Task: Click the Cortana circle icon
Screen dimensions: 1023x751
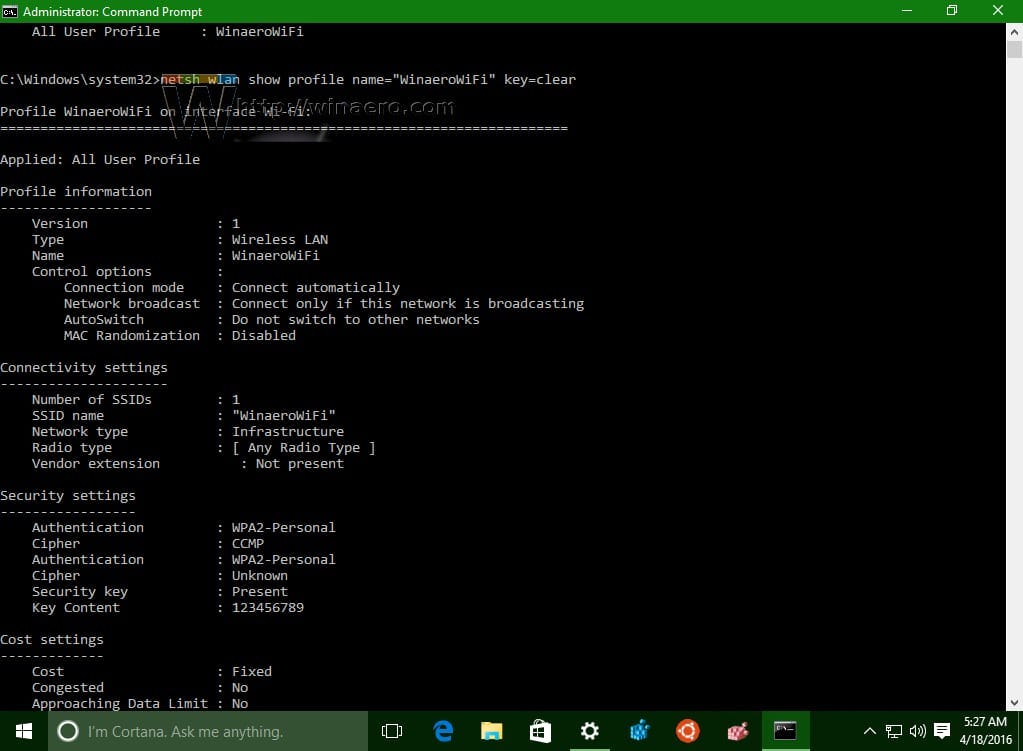Action: (68, 731)
